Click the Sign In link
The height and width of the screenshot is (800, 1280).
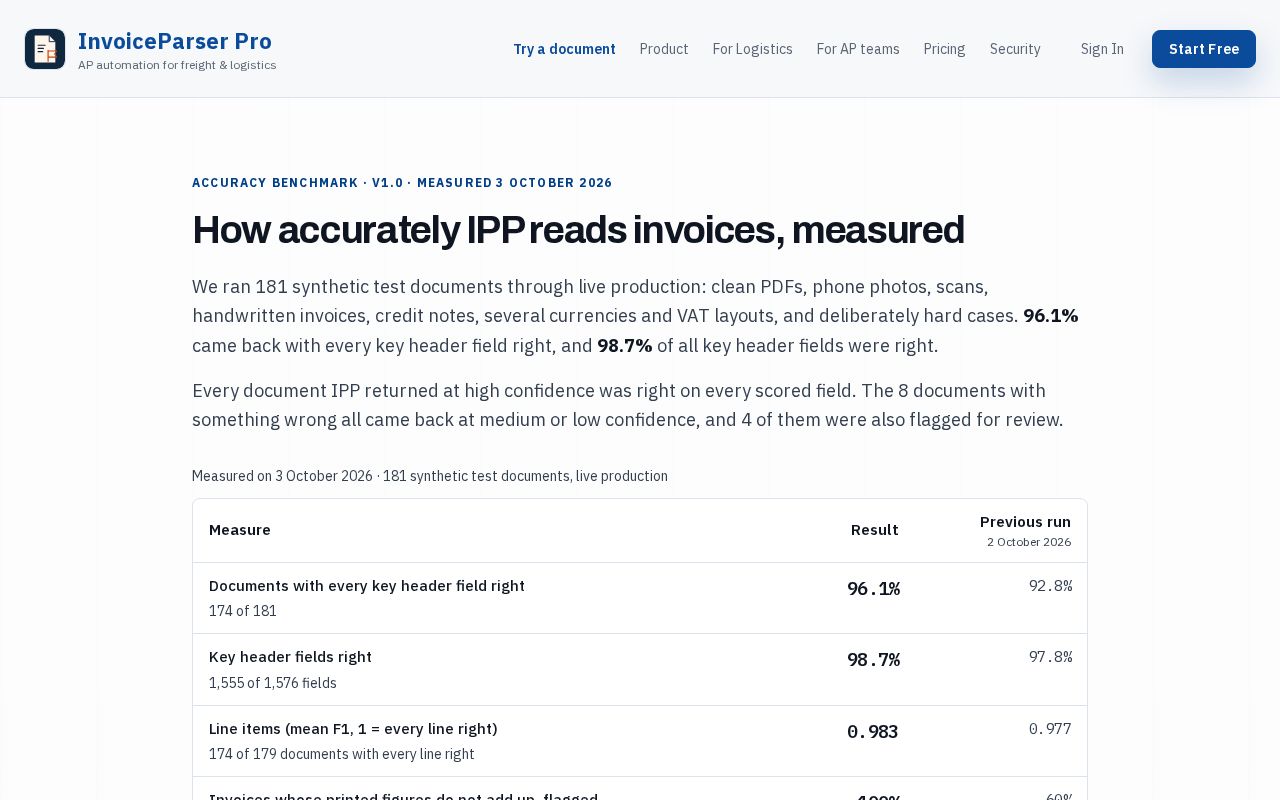[1102, 49]
